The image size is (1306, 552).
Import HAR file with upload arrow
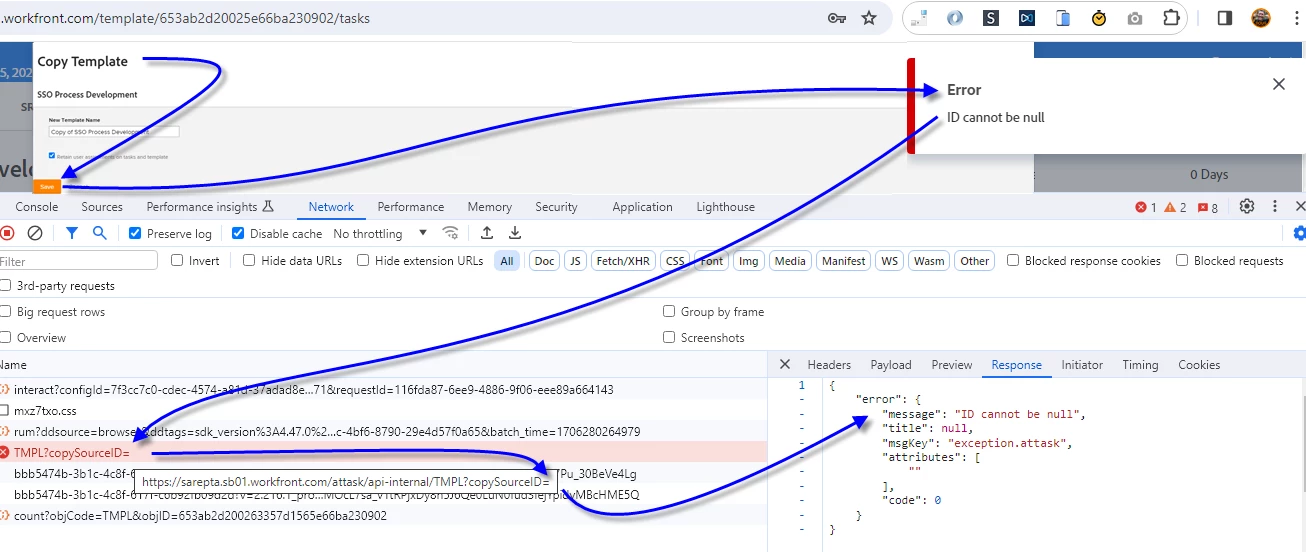point(487,233)
